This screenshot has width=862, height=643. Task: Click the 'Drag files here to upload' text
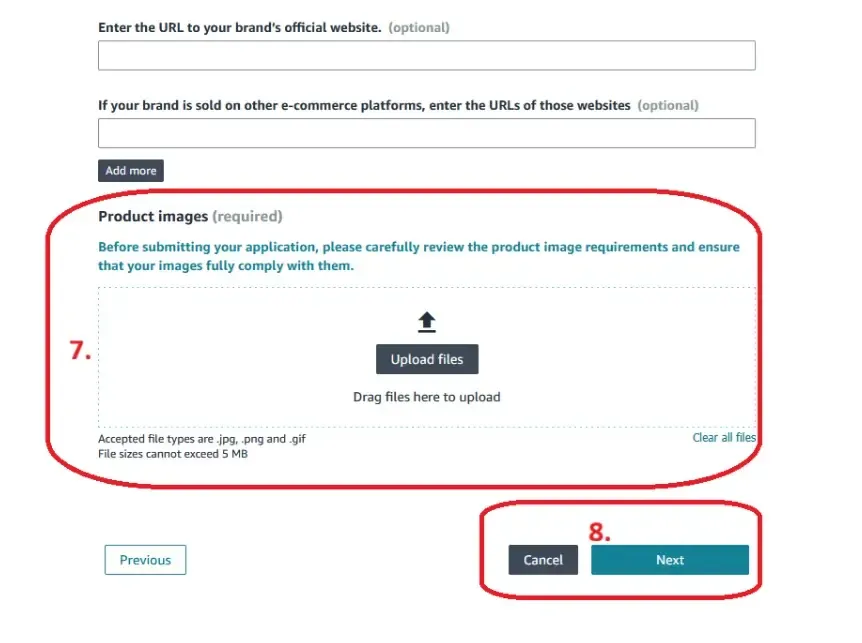(426, 397)
